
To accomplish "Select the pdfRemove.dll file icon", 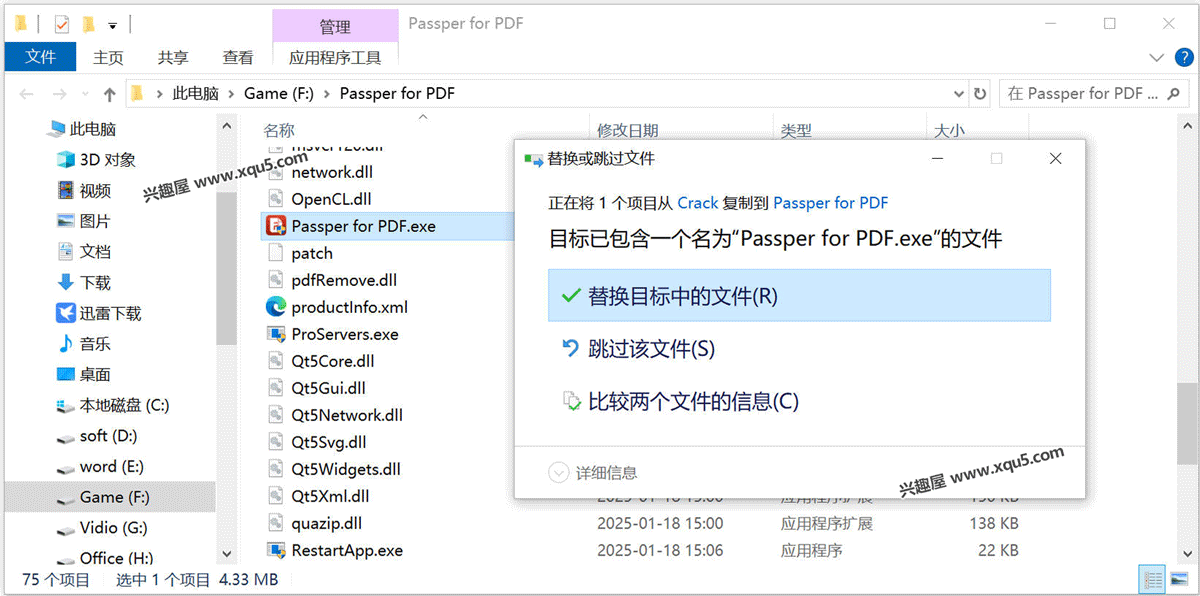I will coord(276,280).
